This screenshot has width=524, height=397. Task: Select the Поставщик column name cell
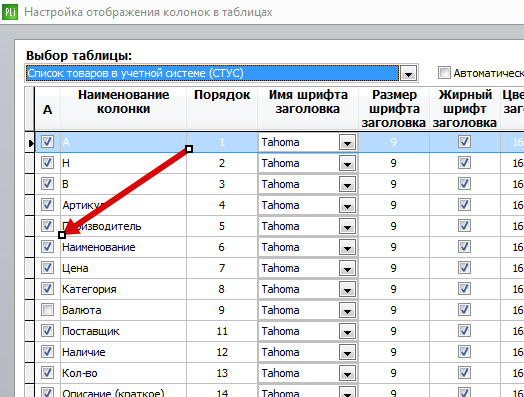123,332
